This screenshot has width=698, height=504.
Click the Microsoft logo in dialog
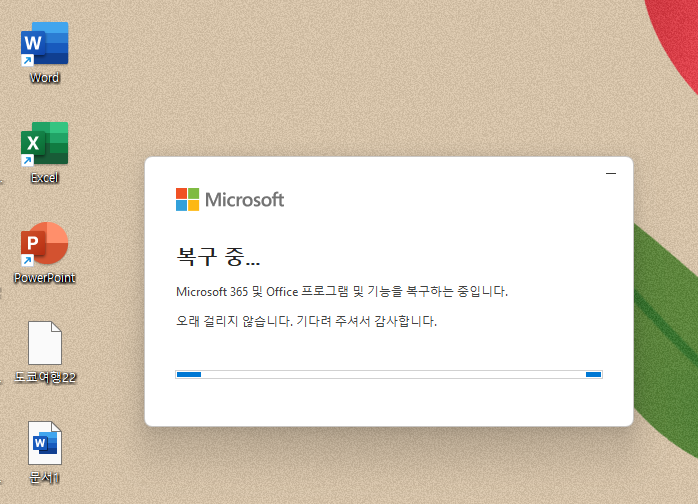(x=230, y=199)
